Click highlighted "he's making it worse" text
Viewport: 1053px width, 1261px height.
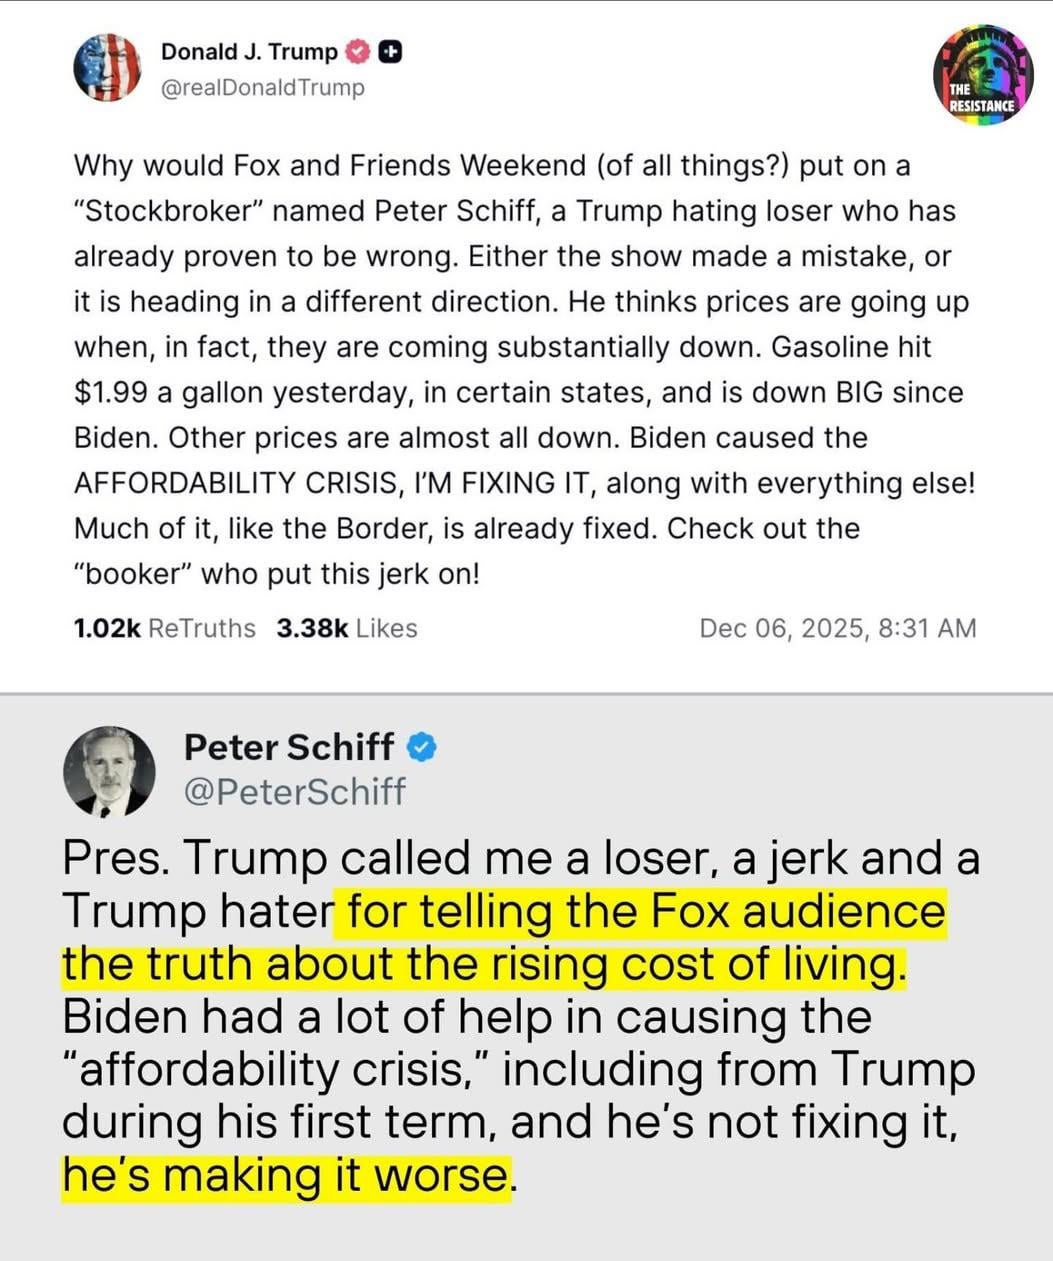286,1175
